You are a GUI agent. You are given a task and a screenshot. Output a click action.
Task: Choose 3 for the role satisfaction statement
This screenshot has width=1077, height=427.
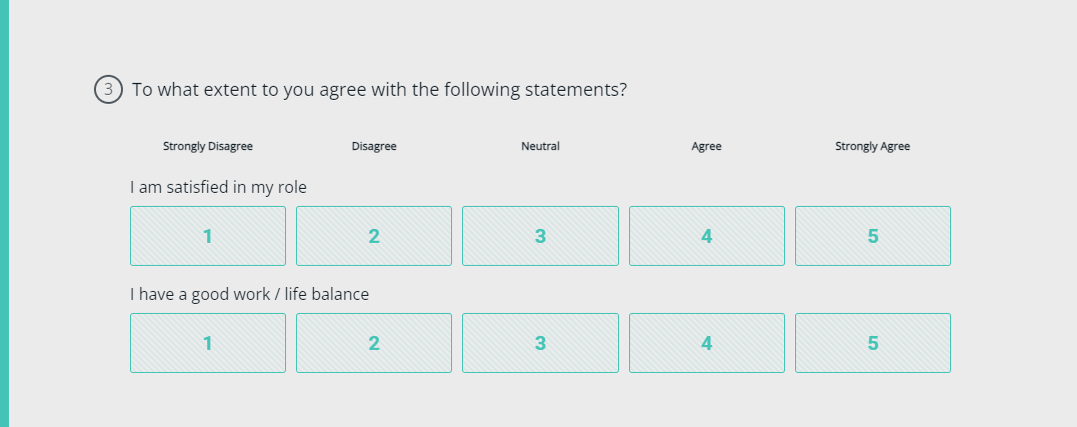[540, 236]
